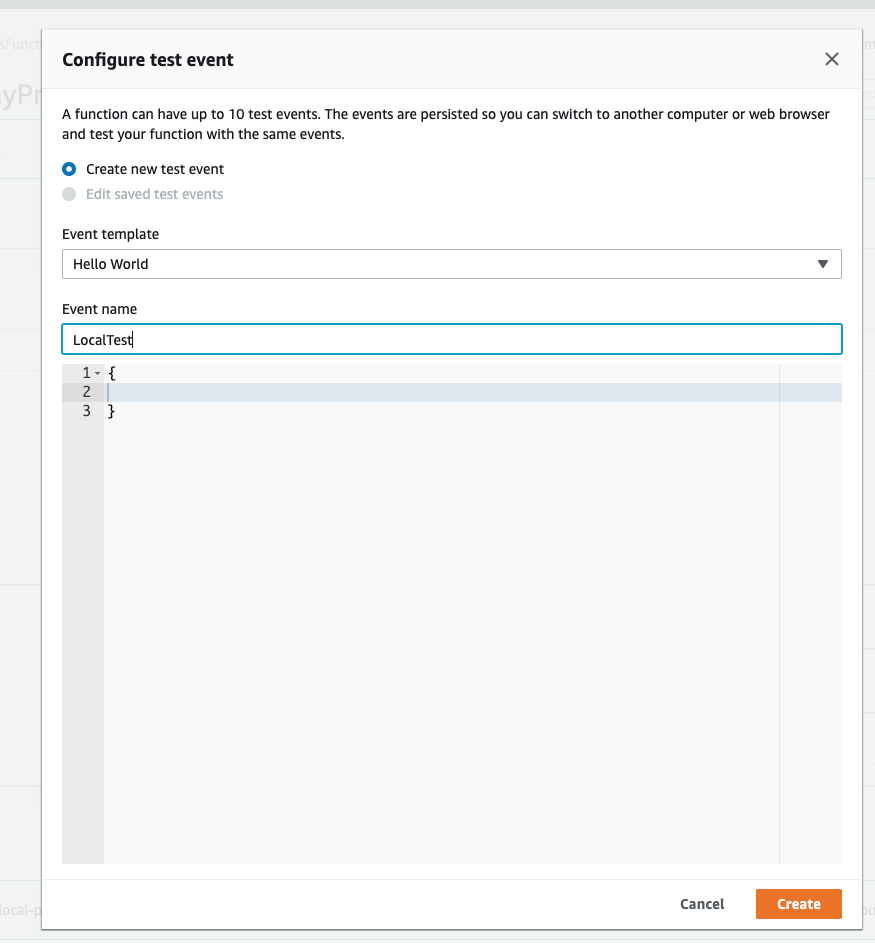Click the Event template dropdown arrow

click(823, 264)
